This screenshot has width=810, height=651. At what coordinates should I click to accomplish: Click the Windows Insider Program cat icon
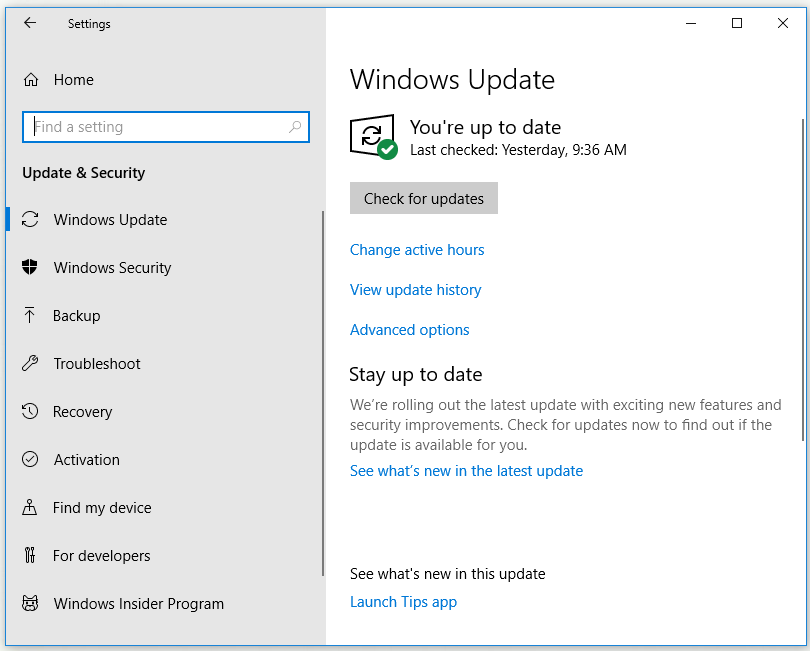click(30, 603)
